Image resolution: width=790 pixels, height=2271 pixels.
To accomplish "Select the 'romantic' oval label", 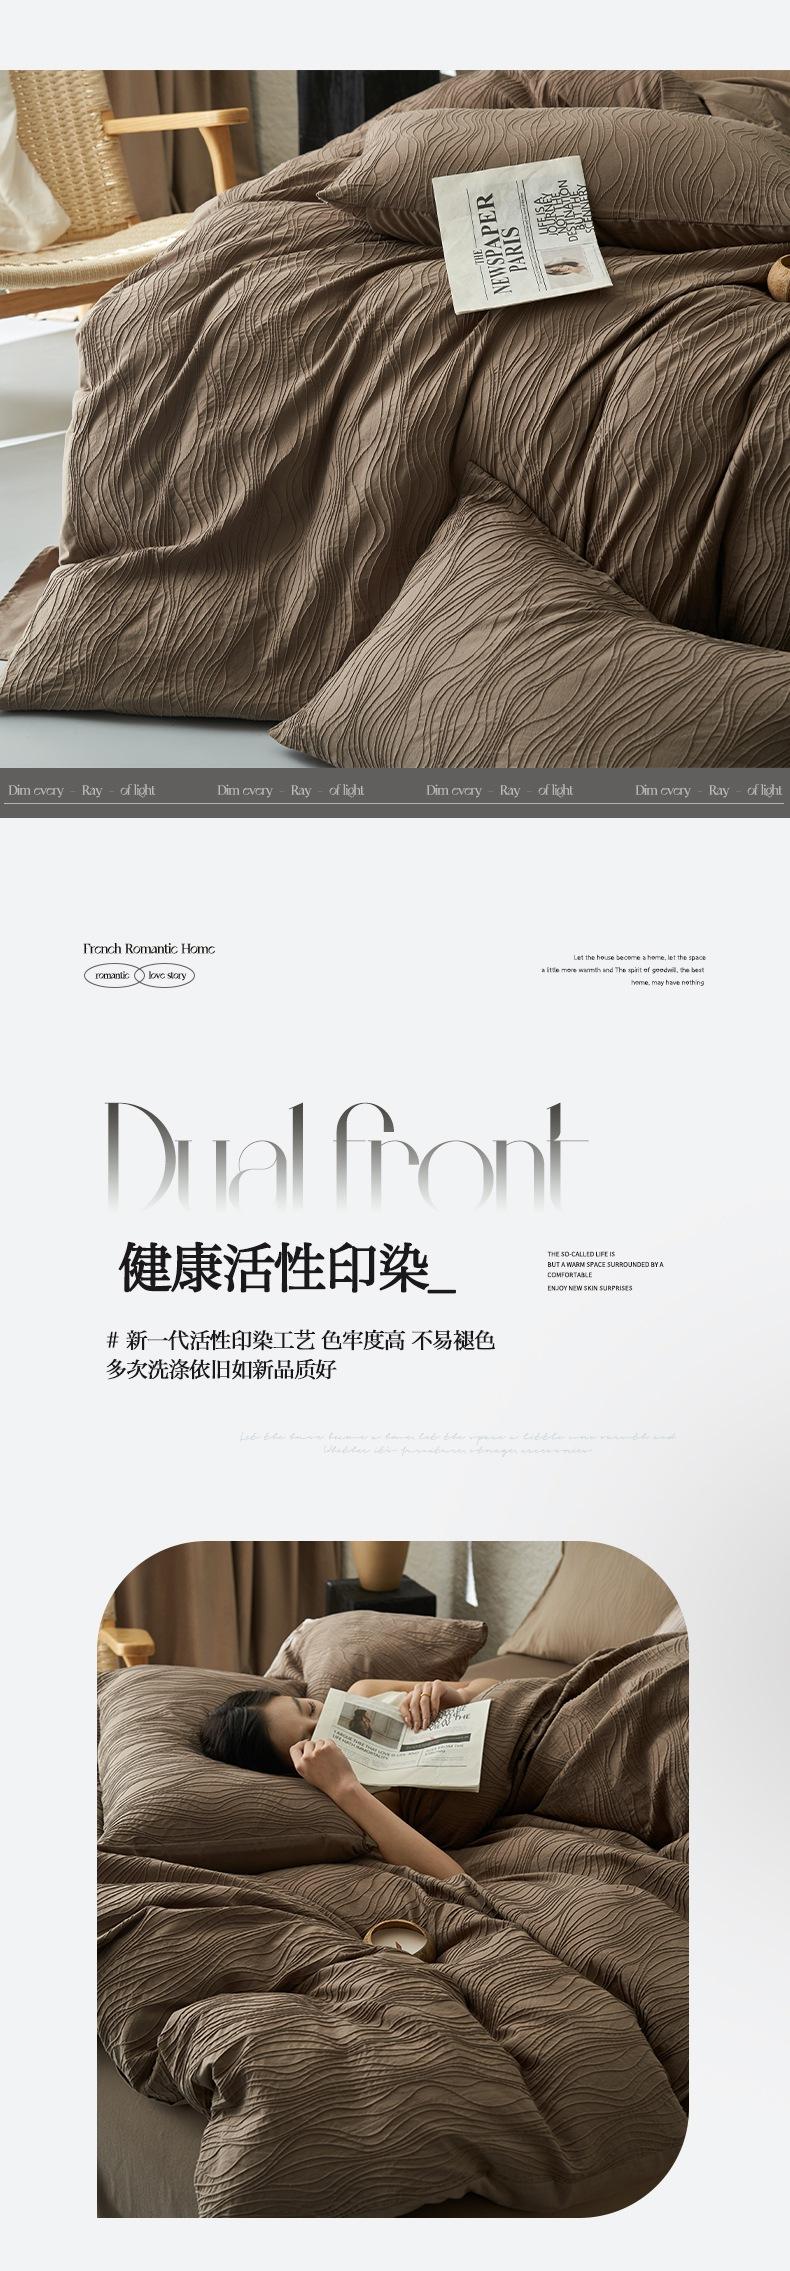I will [x=113, y=975].
